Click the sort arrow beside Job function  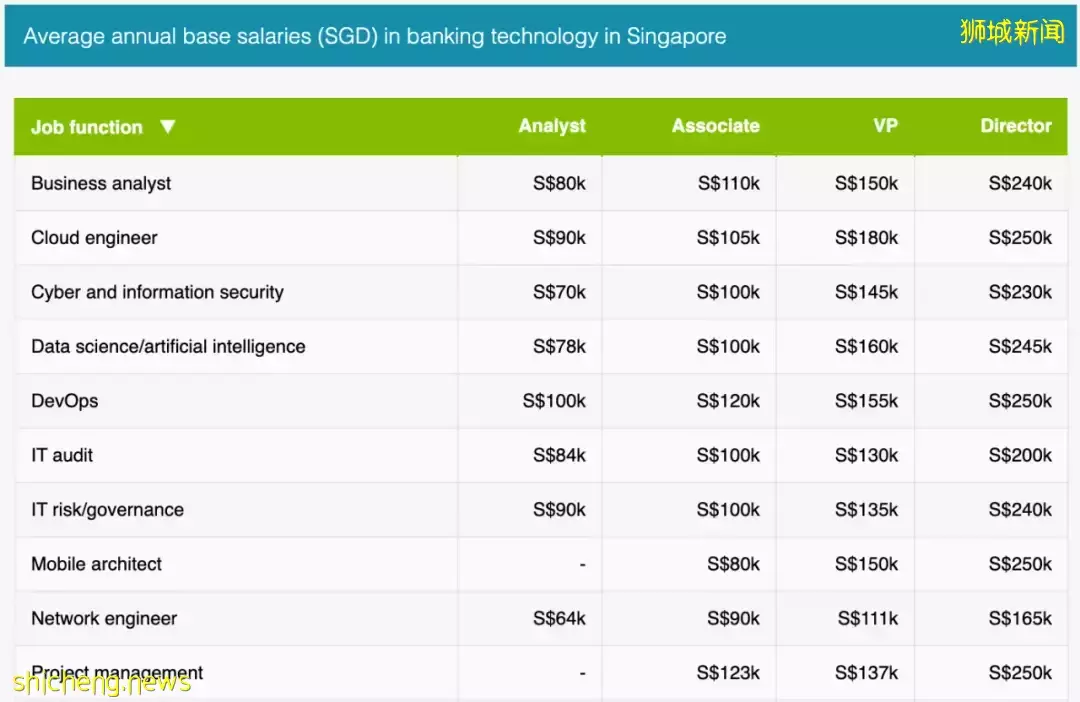(x=167, y=127)
